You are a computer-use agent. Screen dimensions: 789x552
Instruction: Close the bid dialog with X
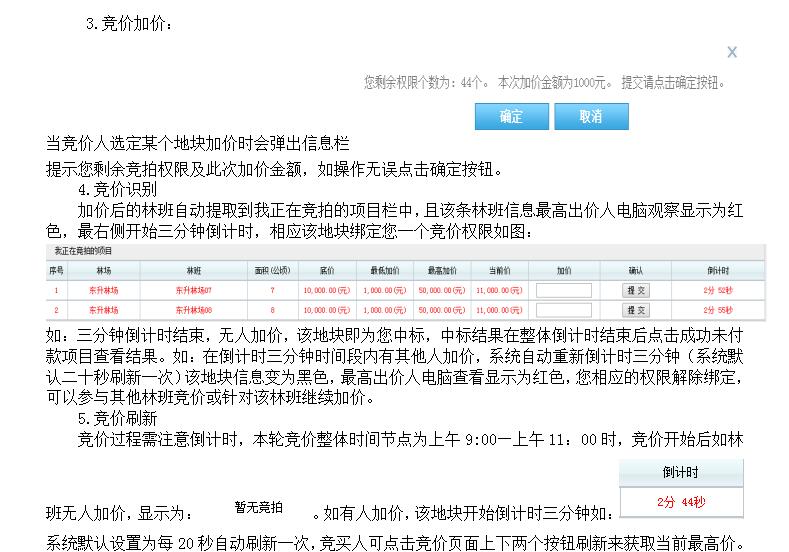tap(732, 52)
